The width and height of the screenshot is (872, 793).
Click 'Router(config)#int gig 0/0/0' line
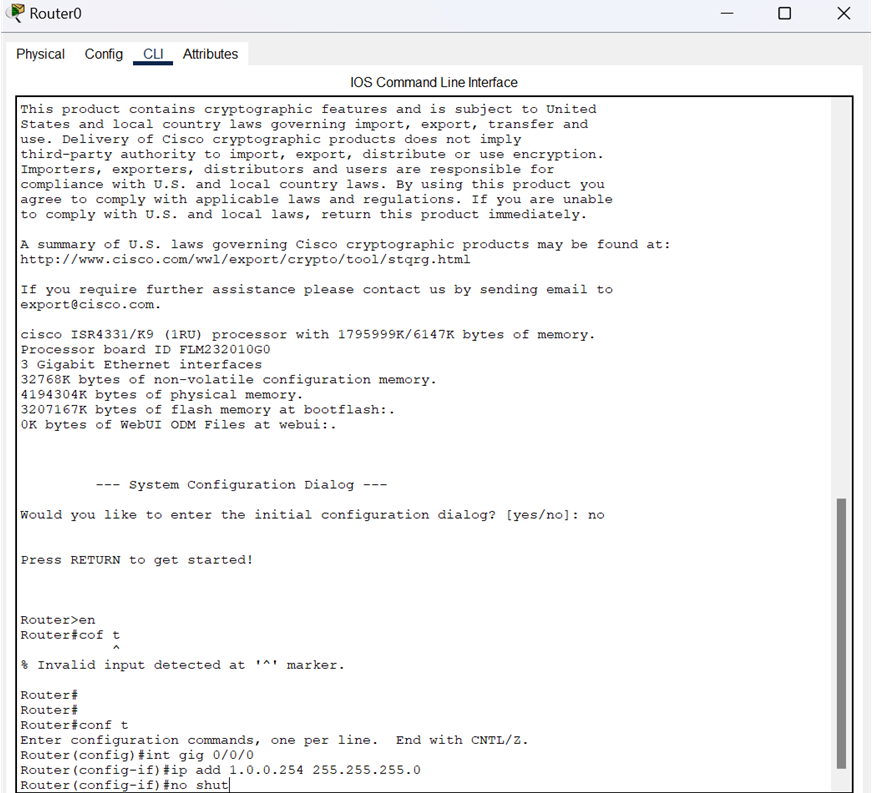point(137,755)
